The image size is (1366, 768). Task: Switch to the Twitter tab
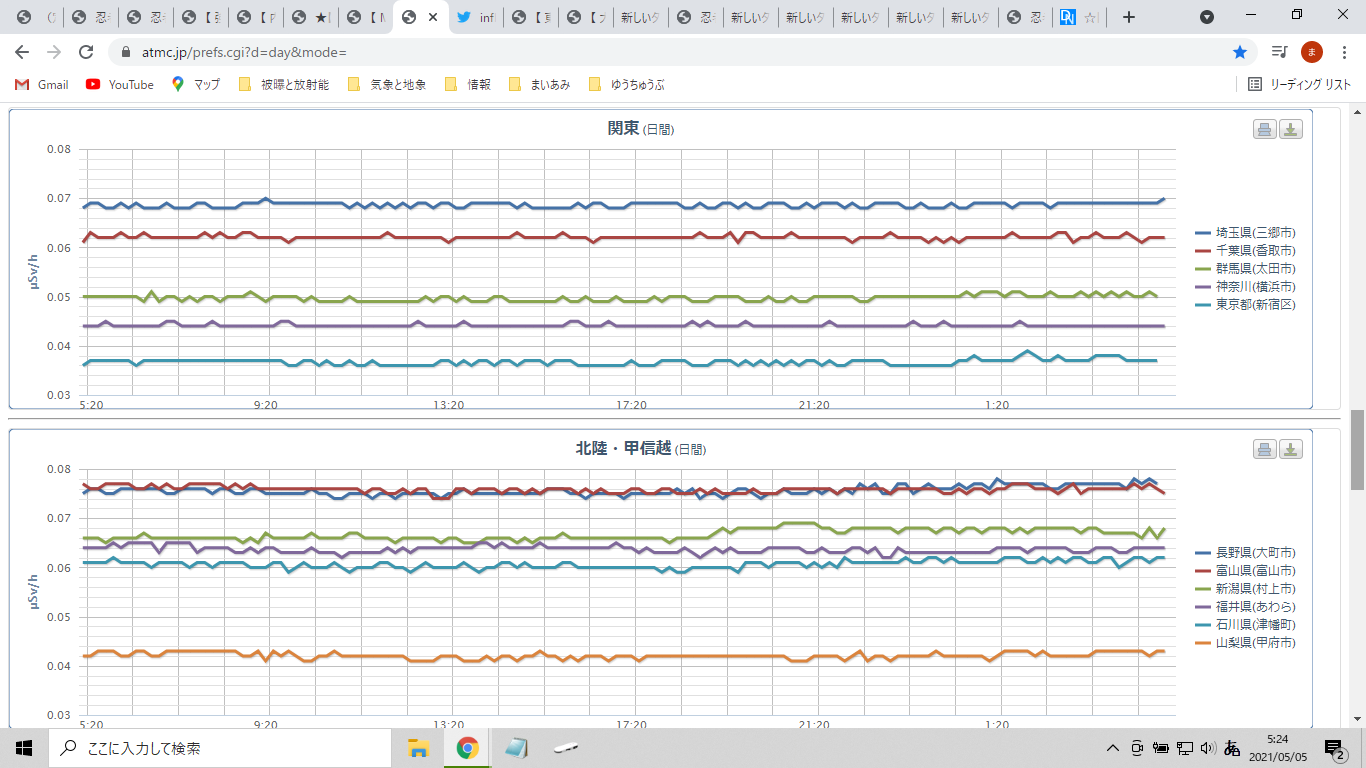pos(475,17)
